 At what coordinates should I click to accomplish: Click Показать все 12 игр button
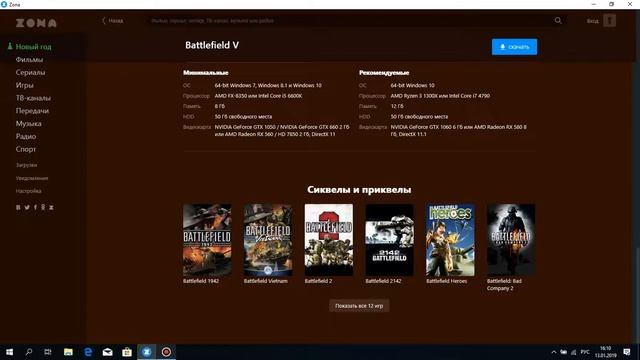point(359,306)
